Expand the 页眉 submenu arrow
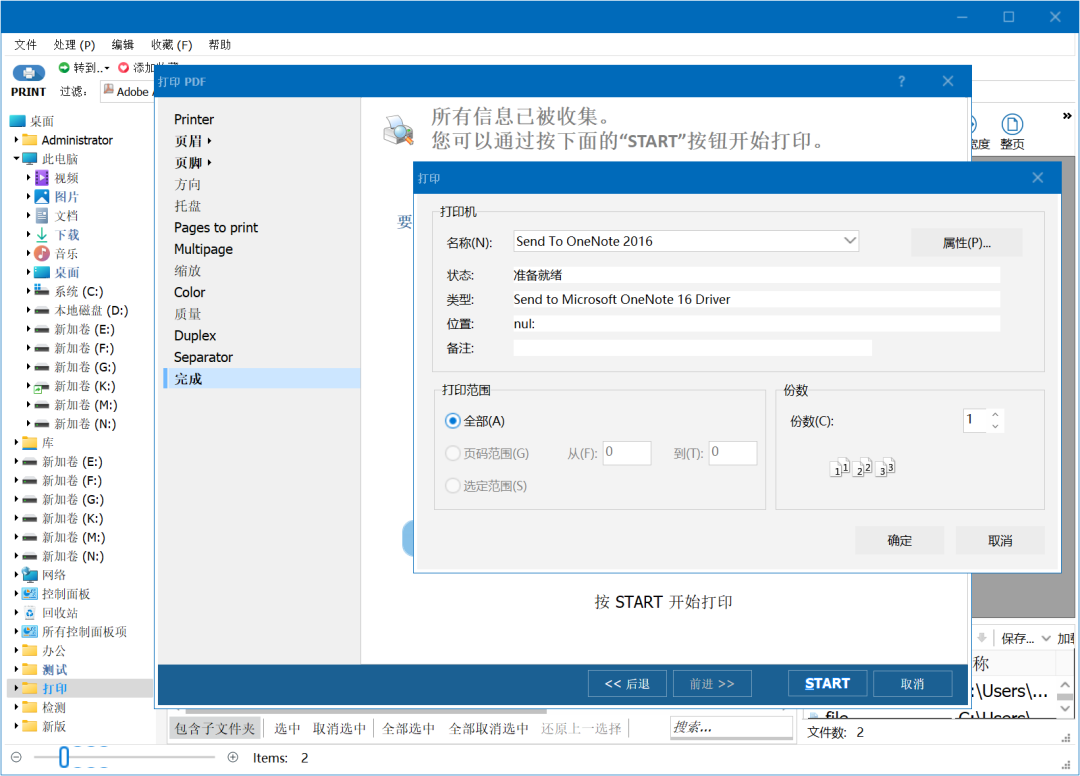This screenshot has height=776, width=1080. coord(209,141)
